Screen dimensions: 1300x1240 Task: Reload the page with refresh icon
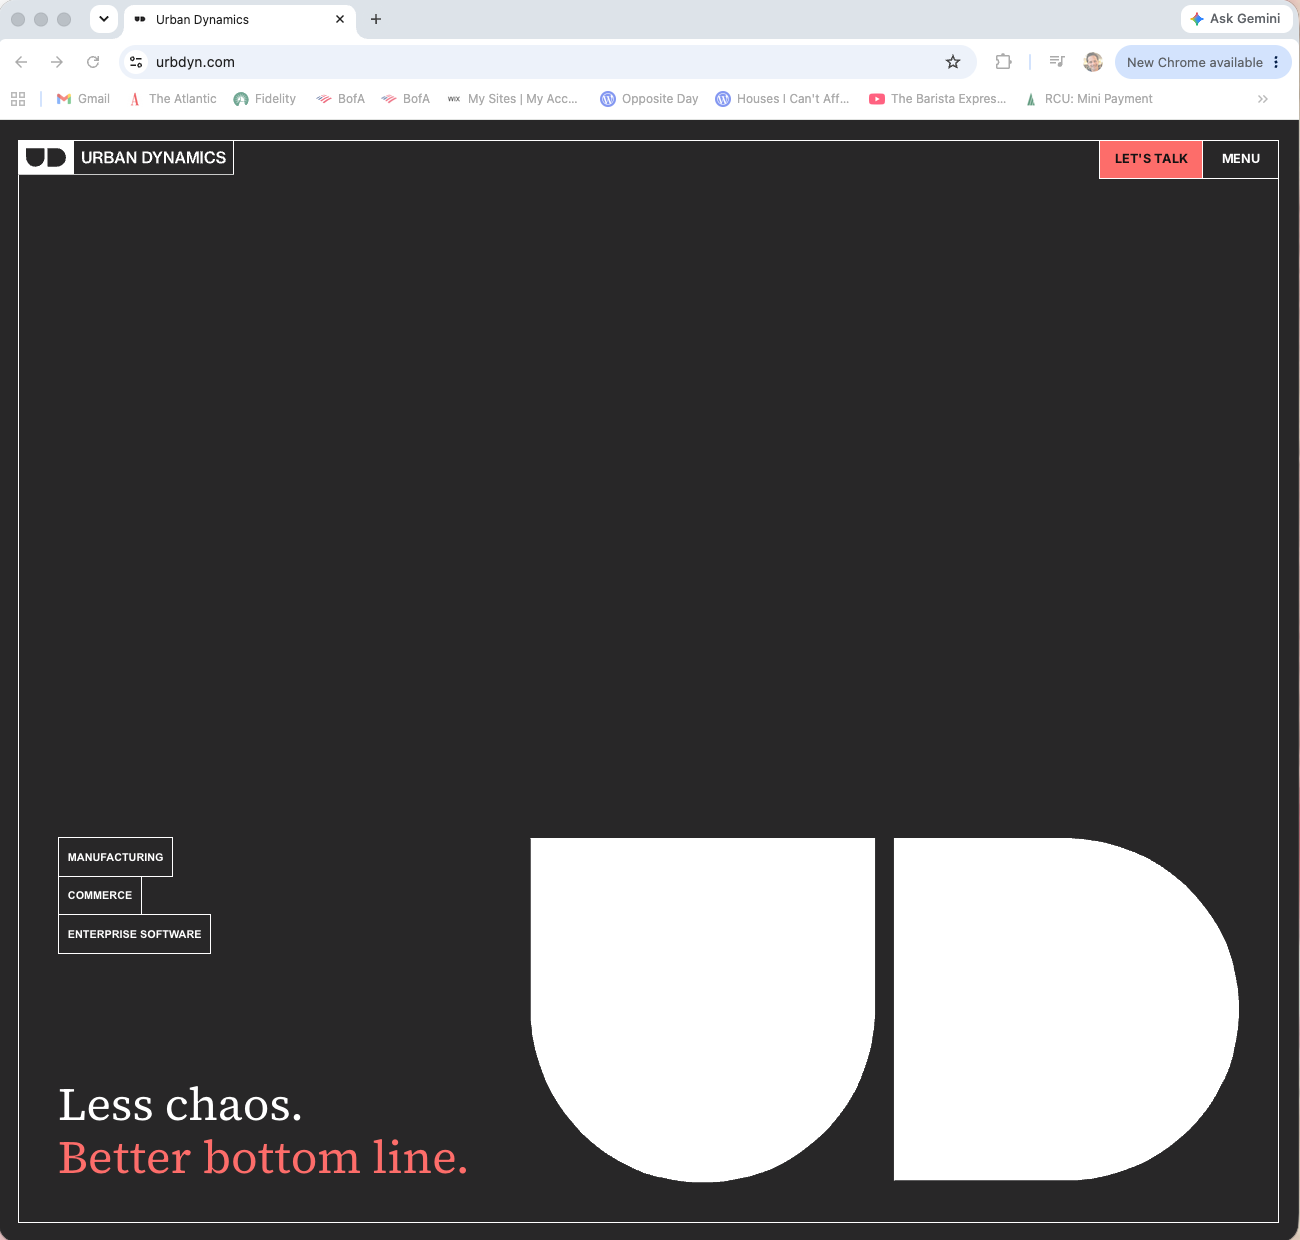(x=93, y=62)
